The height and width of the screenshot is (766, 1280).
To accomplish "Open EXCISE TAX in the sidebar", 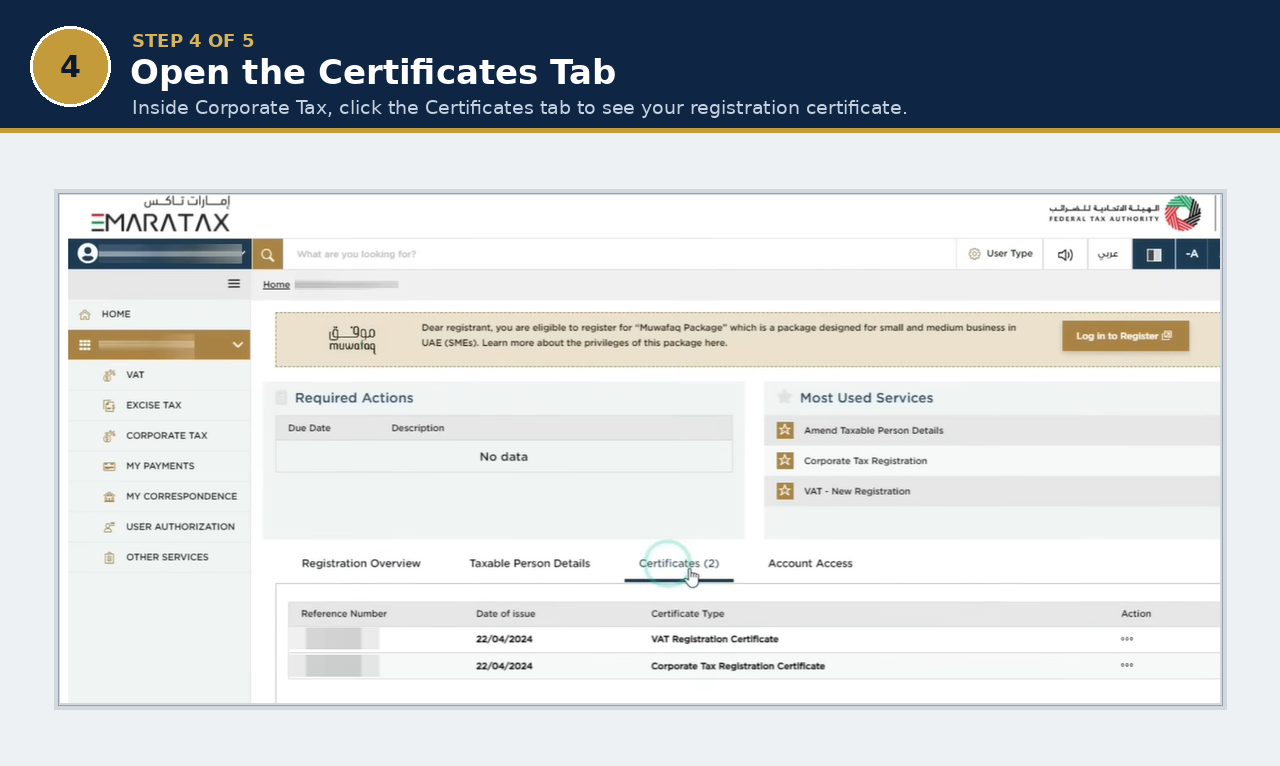I will tap(154, 405).
